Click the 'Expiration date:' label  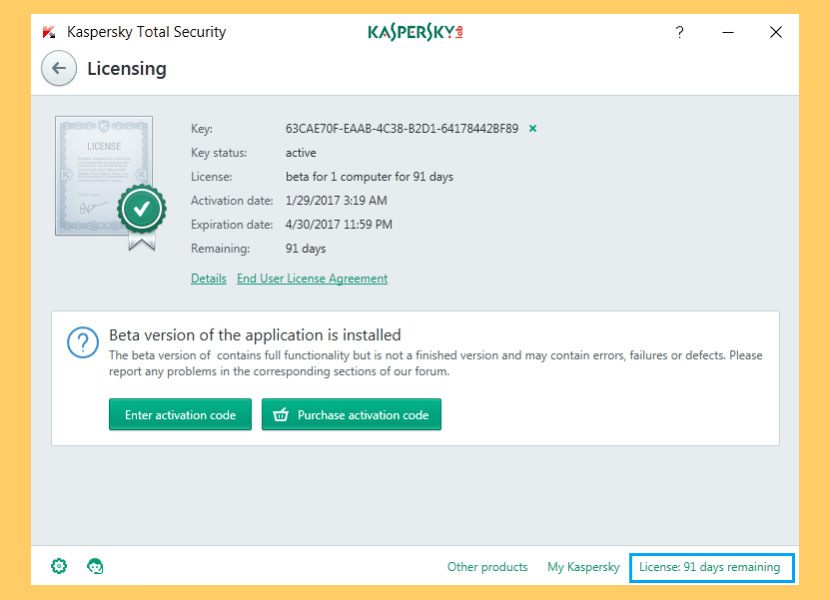(x=232, y=225)
